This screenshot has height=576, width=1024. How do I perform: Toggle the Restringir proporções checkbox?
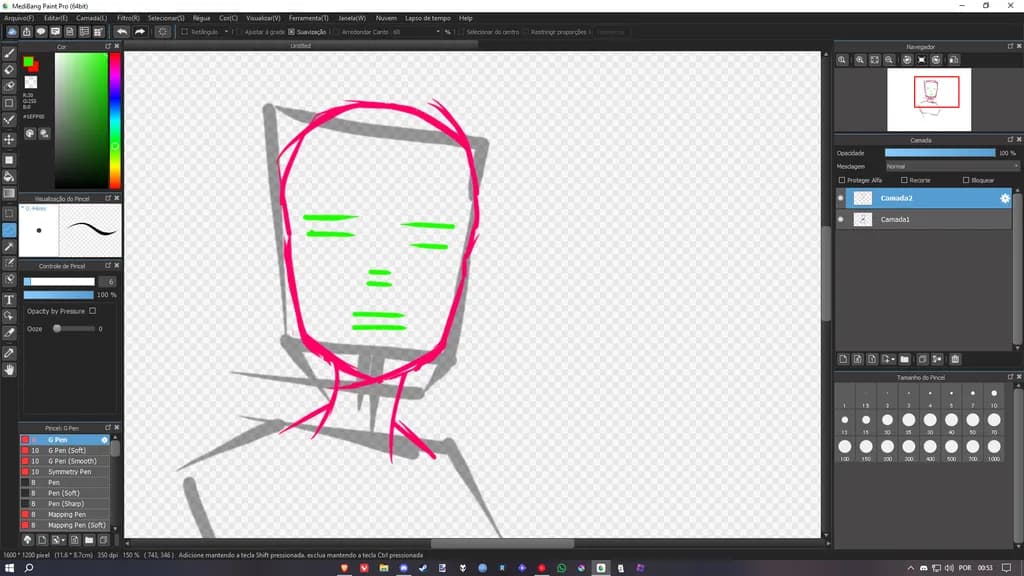pyautogui.click(x=526, y=31)
